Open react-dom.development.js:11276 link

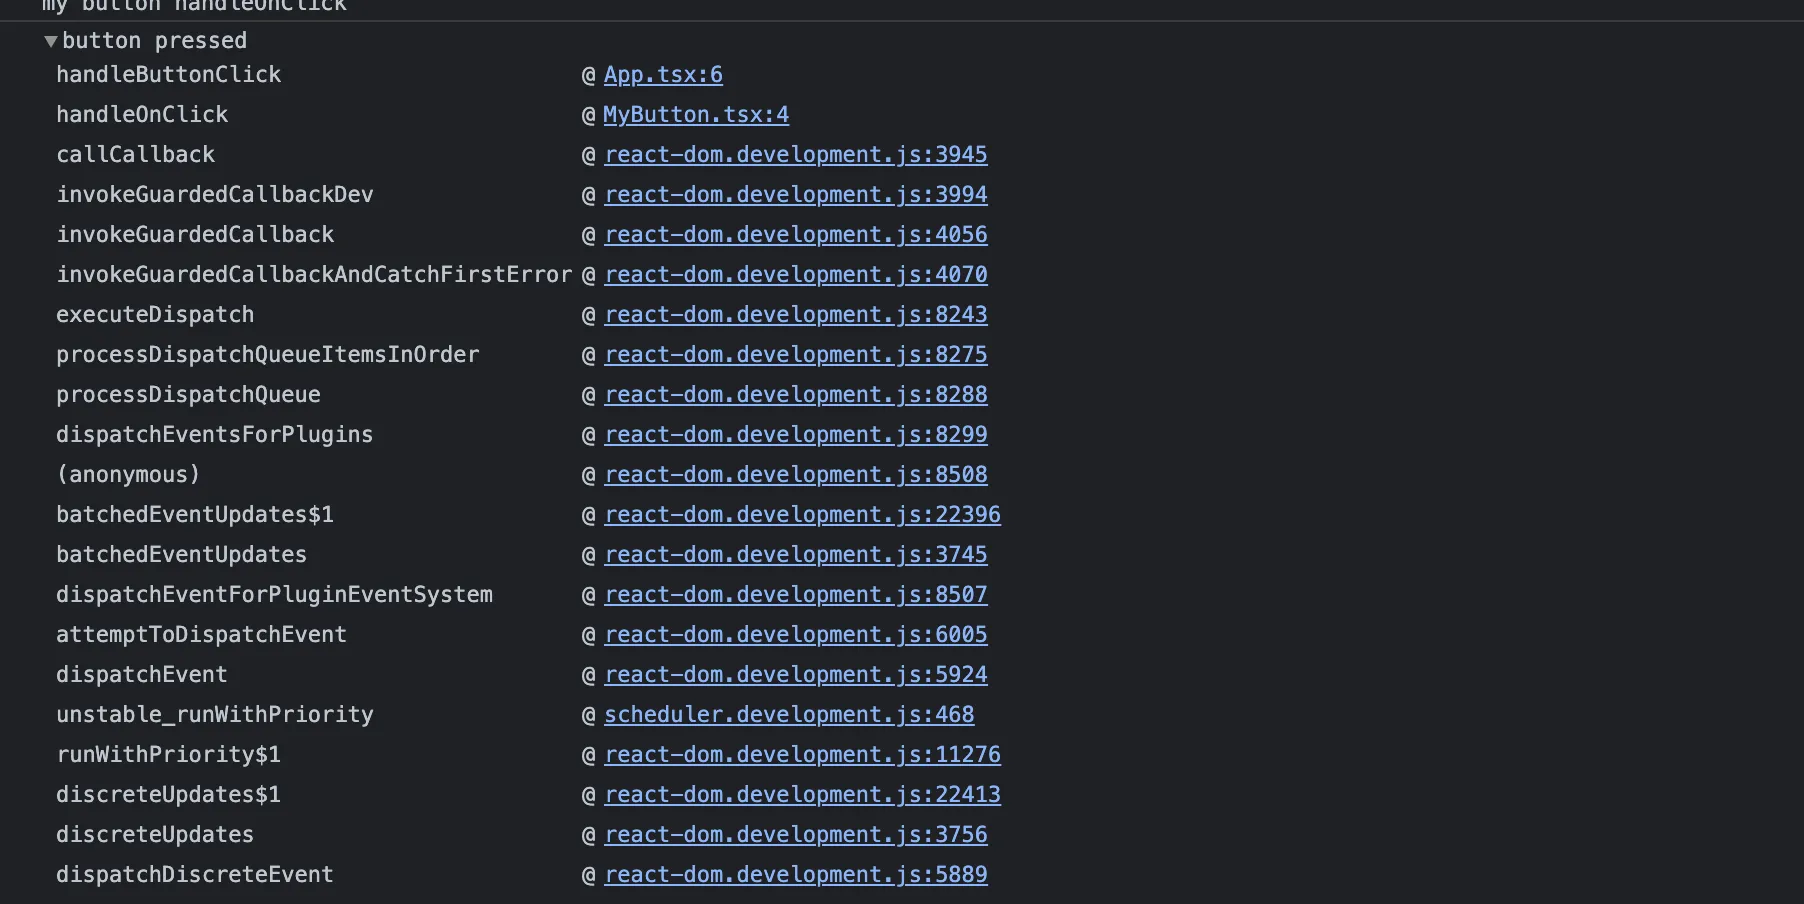tap(802, 755)
